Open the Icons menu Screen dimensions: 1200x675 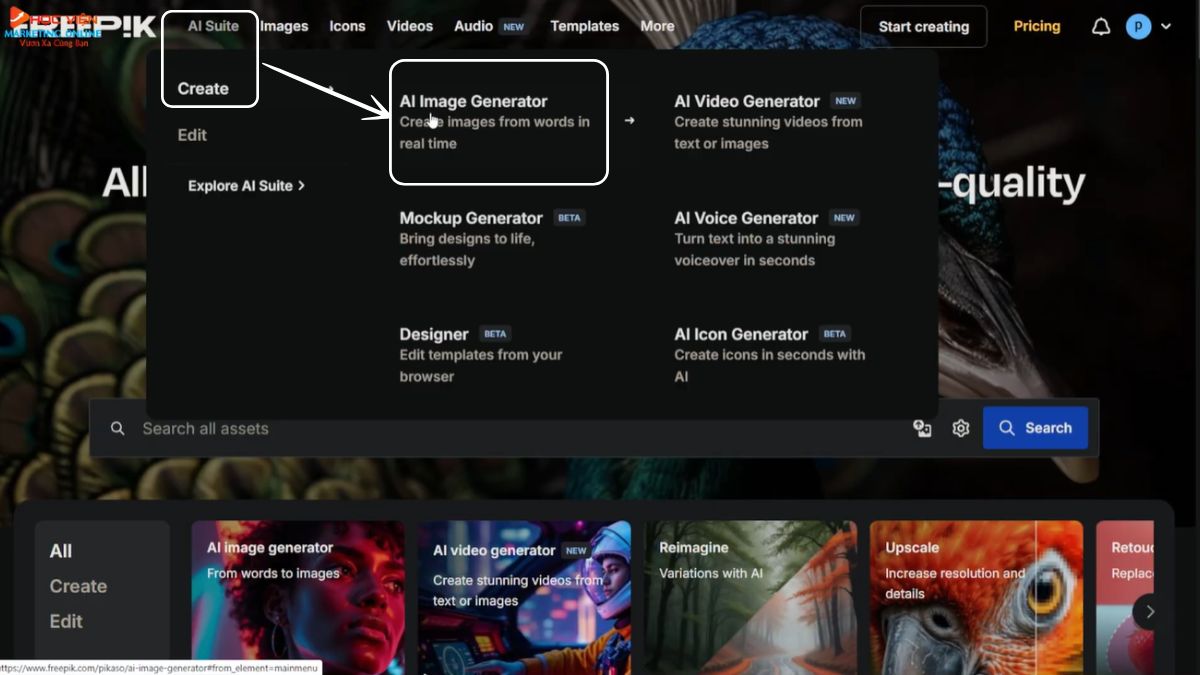coord(348,26)
